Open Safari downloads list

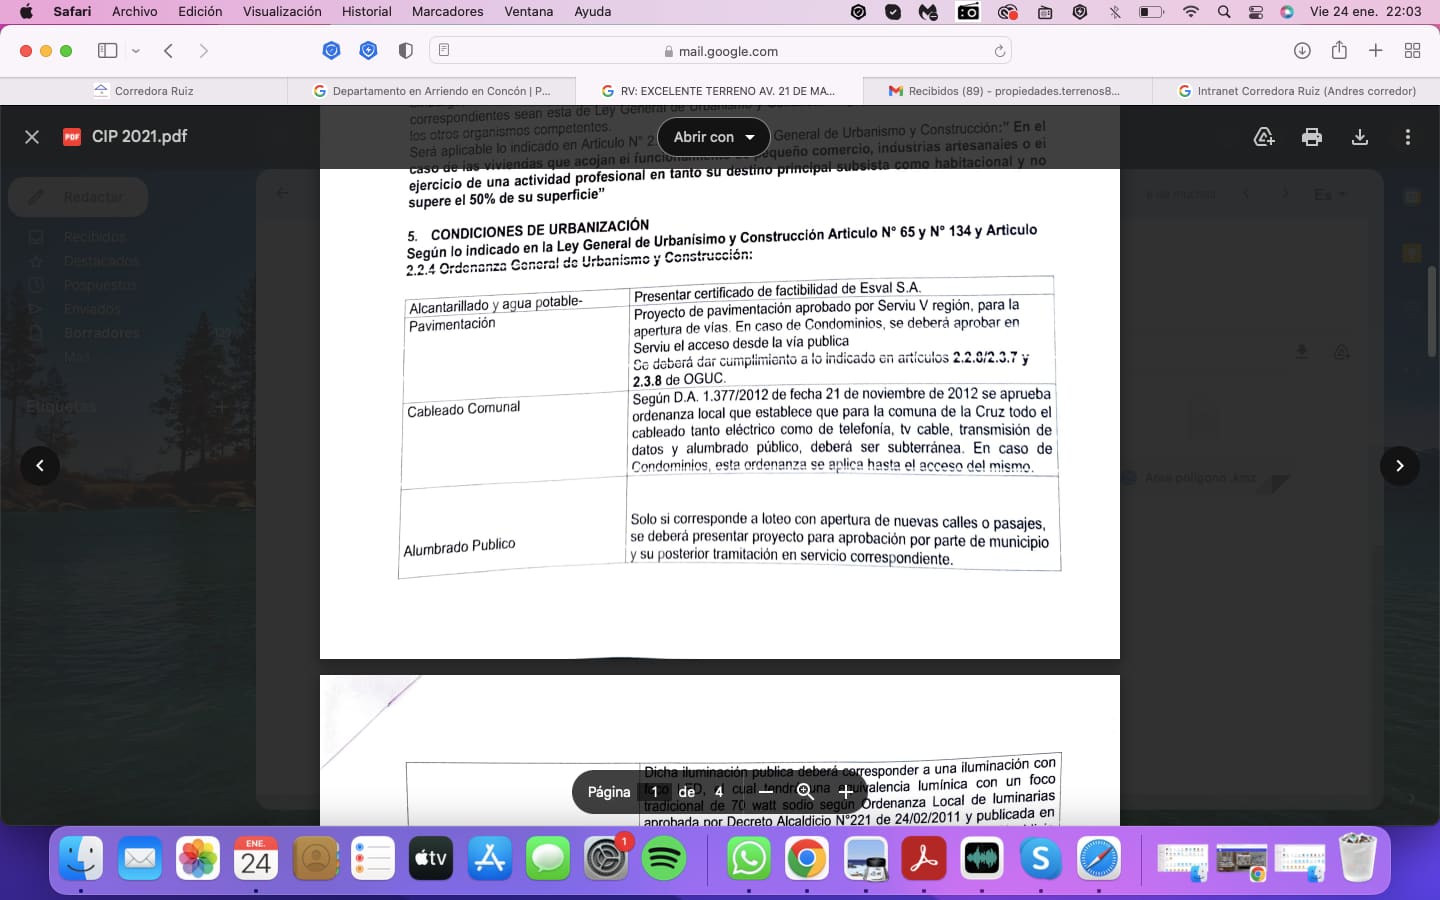click(1302, 51)
